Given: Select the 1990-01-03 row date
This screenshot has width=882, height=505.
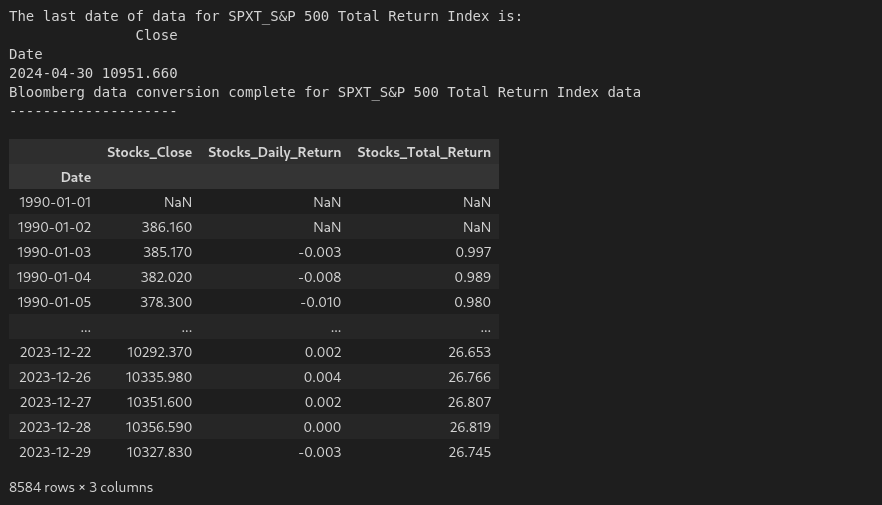Looking at the screenshot, I should pyautogui.click(x=55, y=252).
